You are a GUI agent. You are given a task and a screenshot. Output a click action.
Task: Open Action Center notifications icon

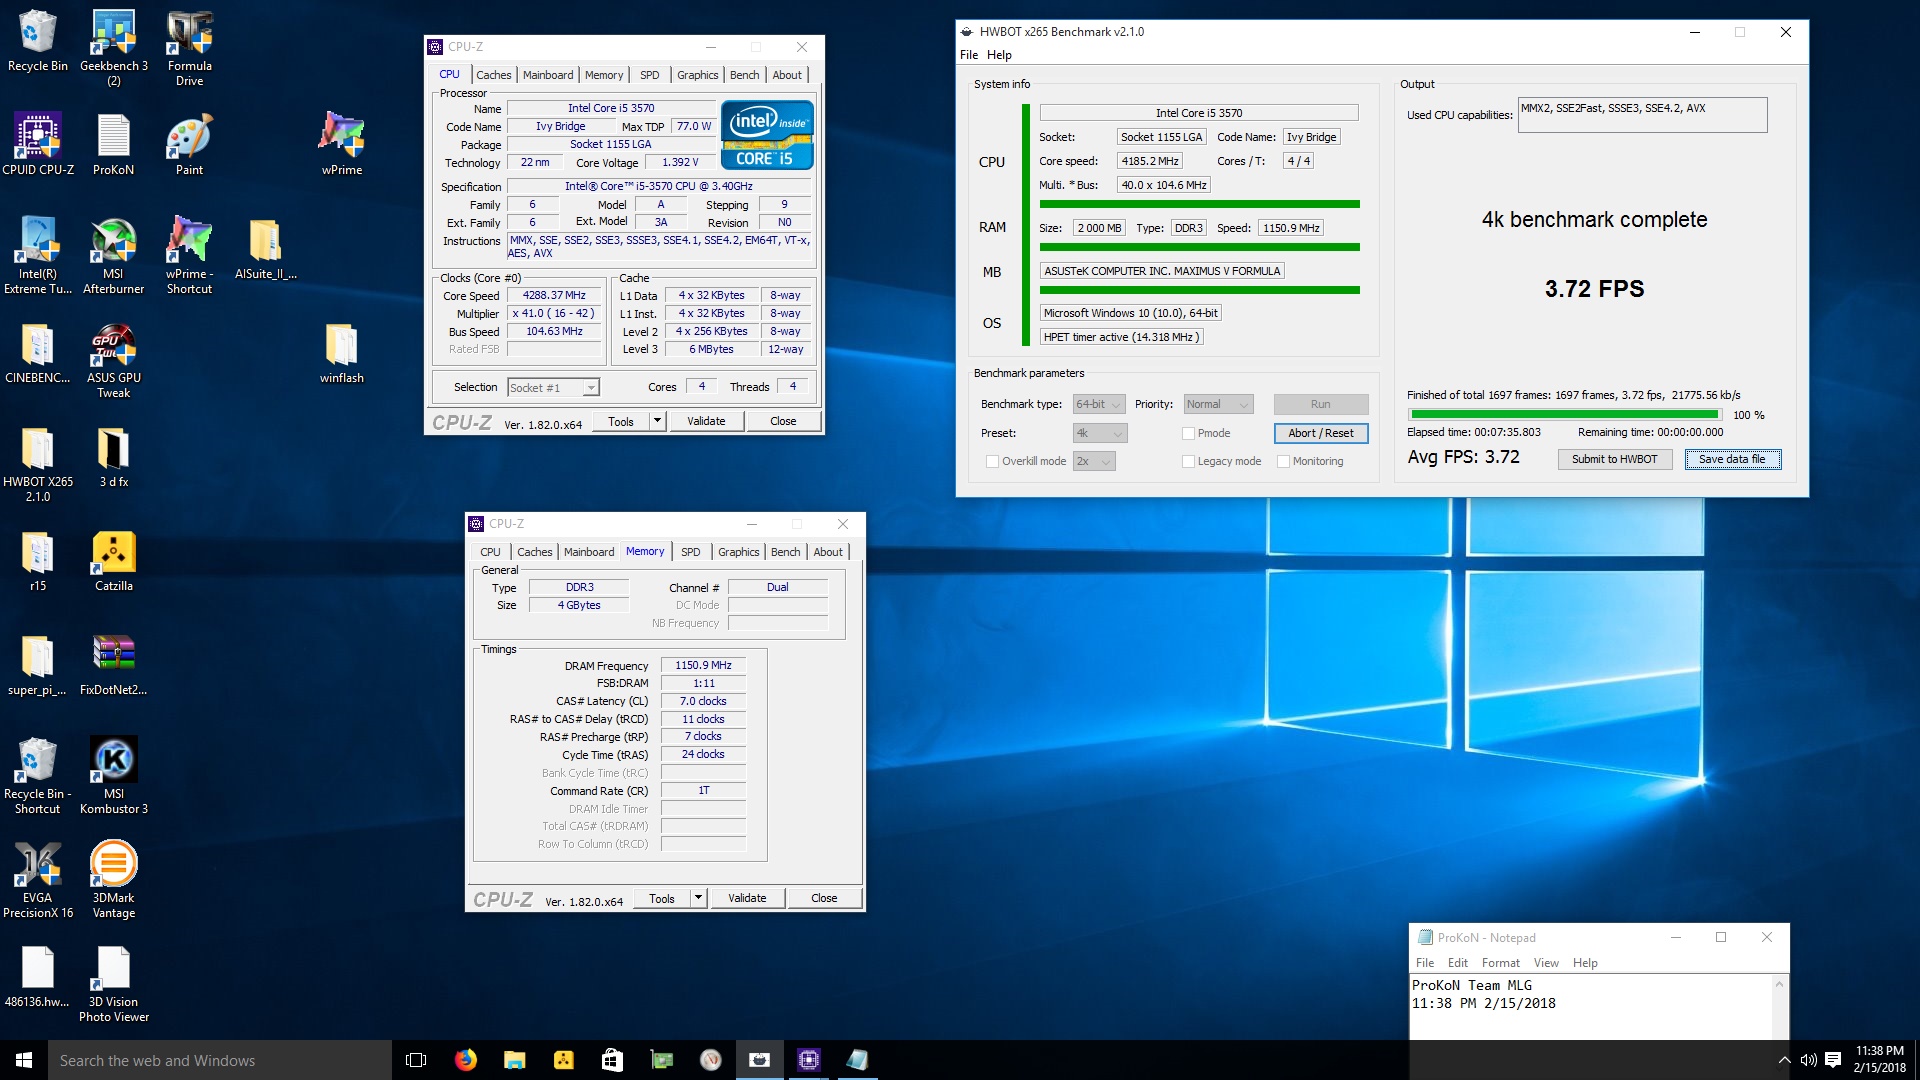(x=1833, y=1060)
